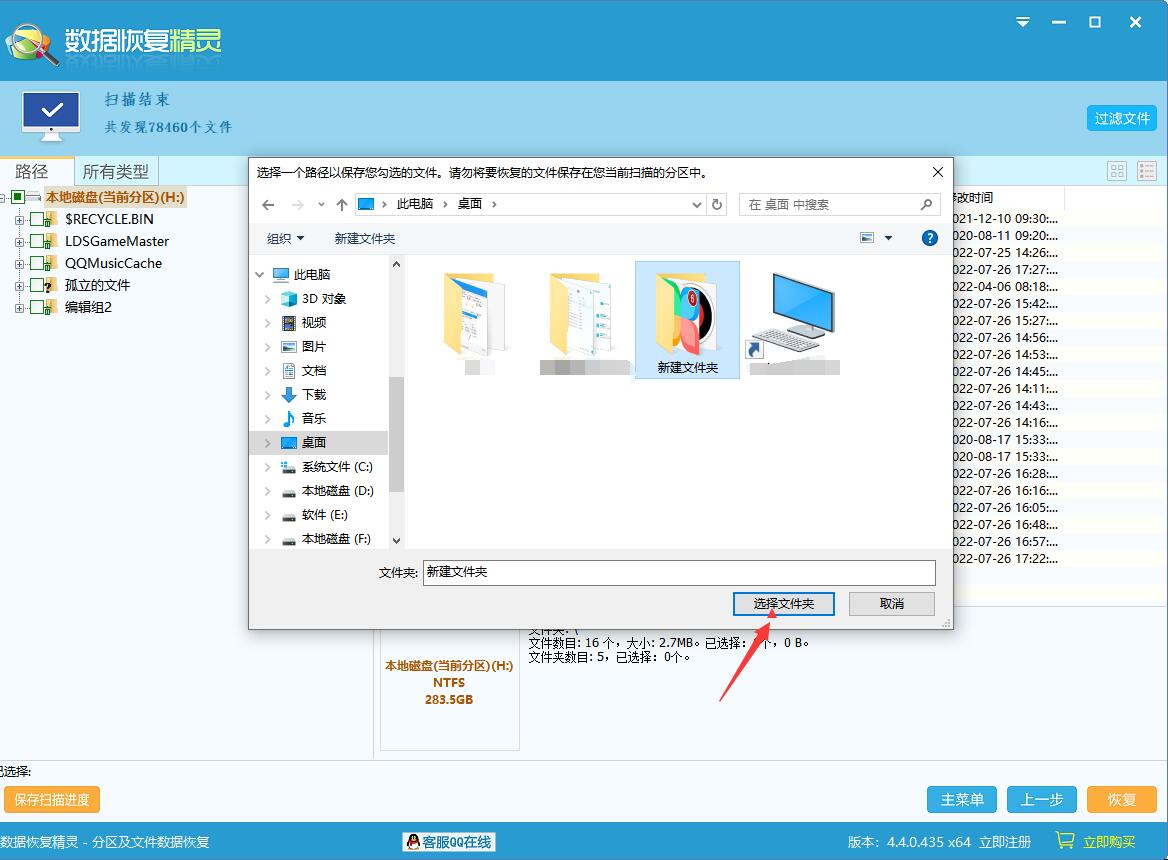Click the 客服QQ在线 support icon
Viewport: 1168px width, 860px height.
pos(412,842)
